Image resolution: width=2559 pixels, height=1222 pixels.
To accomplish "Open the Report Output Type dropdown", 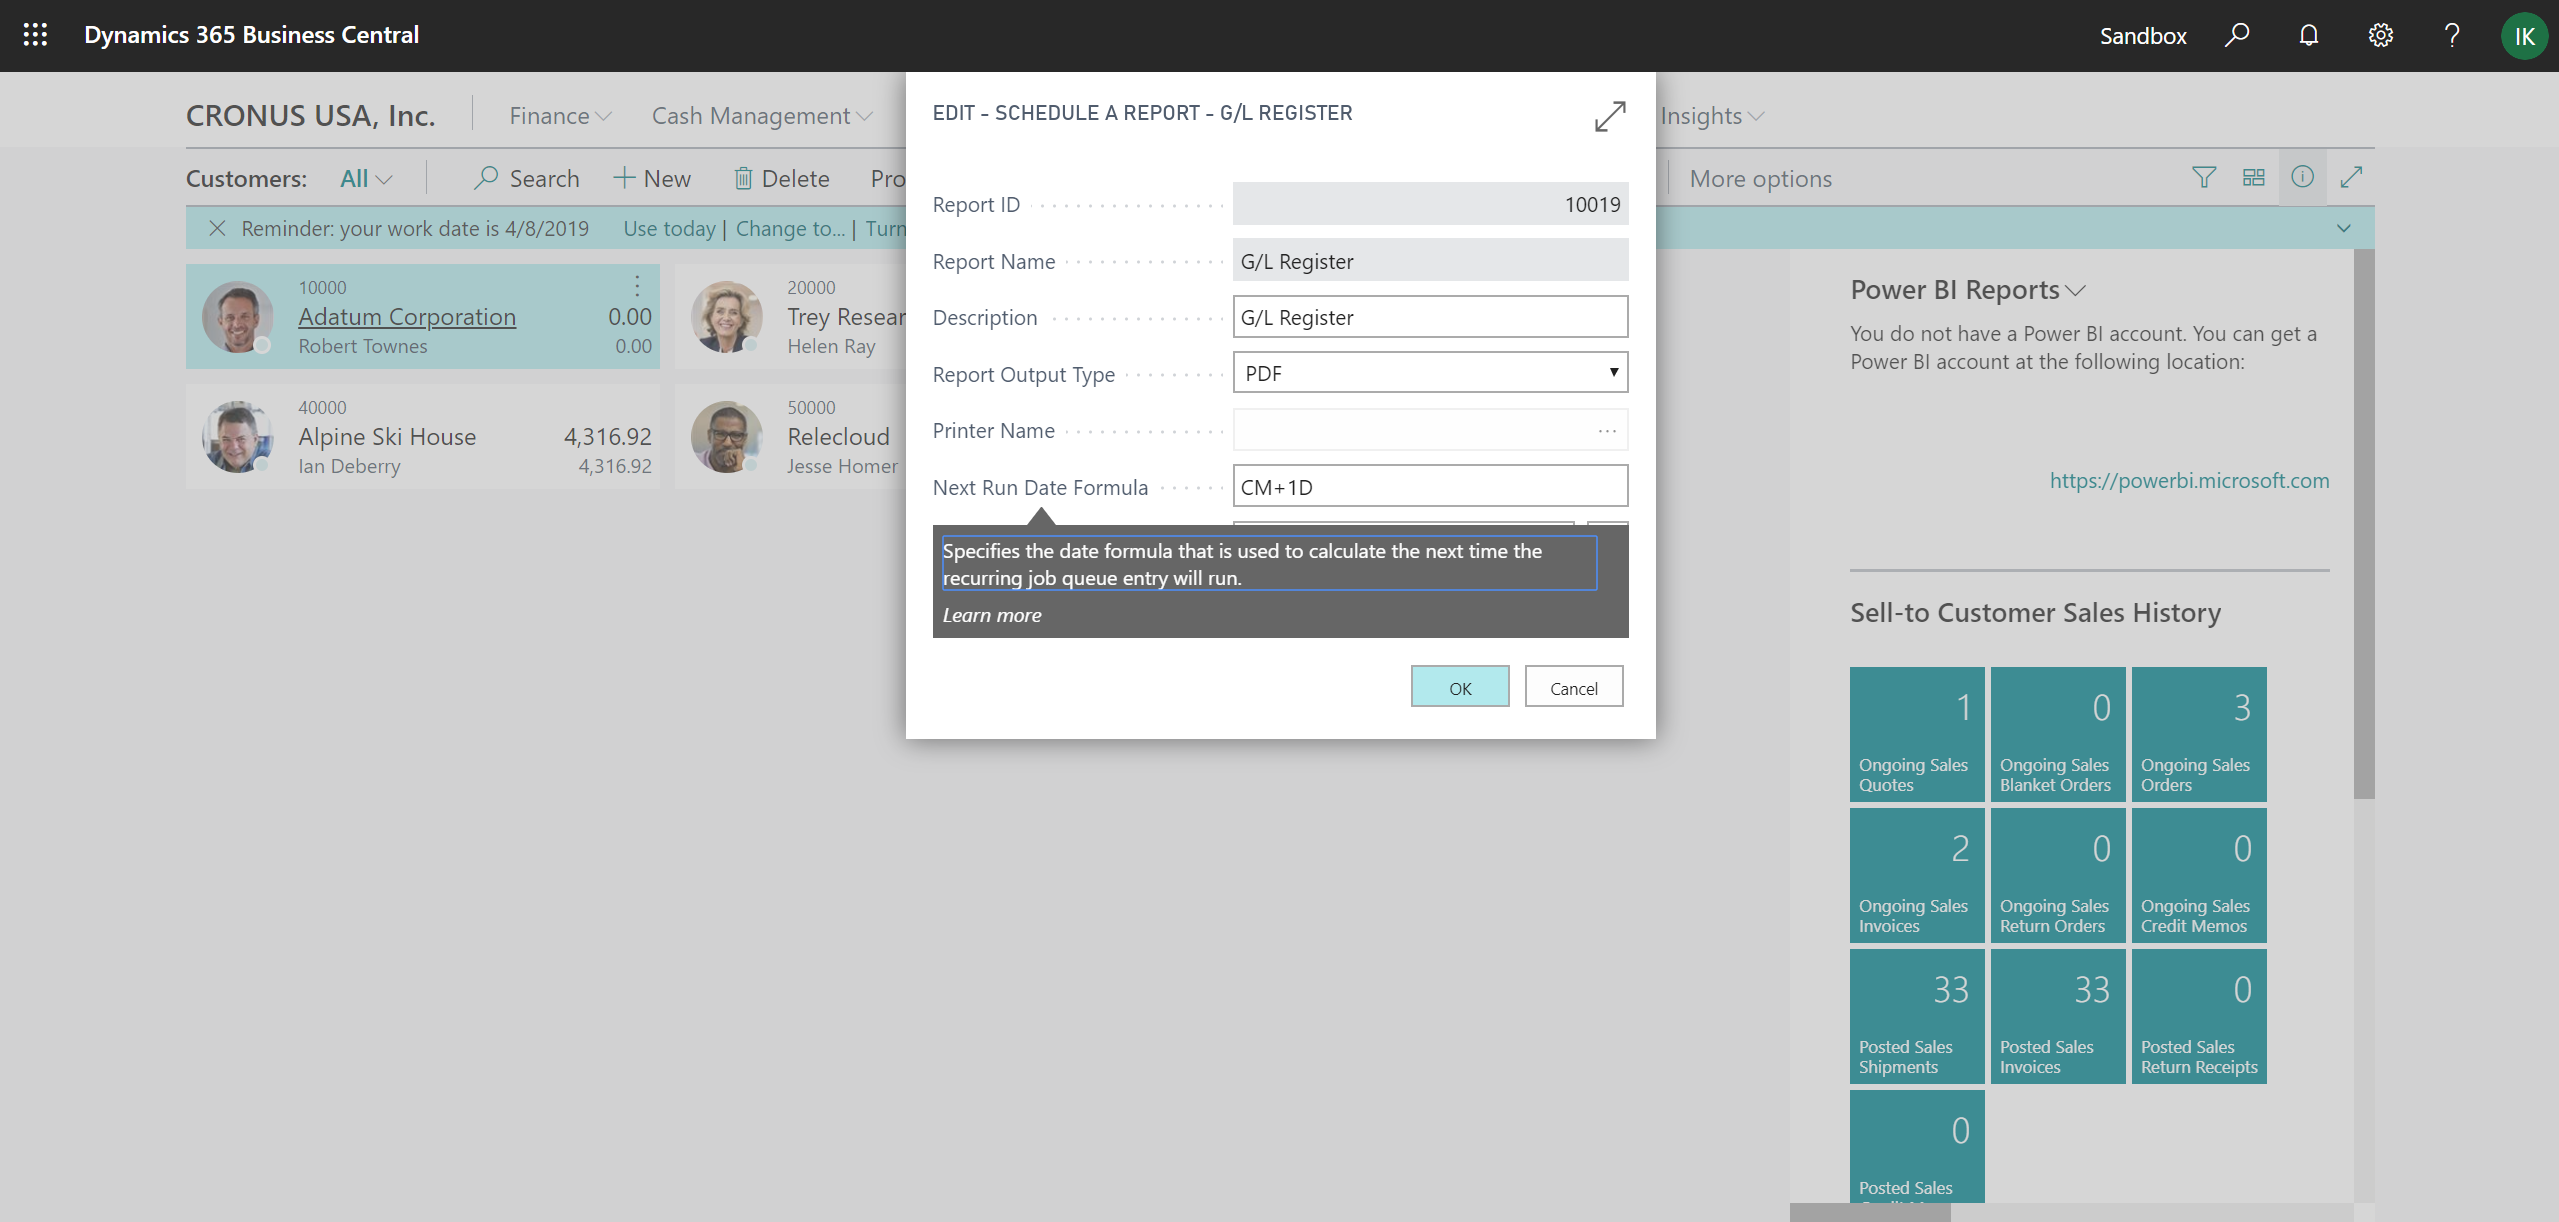I will [1613, 372].
